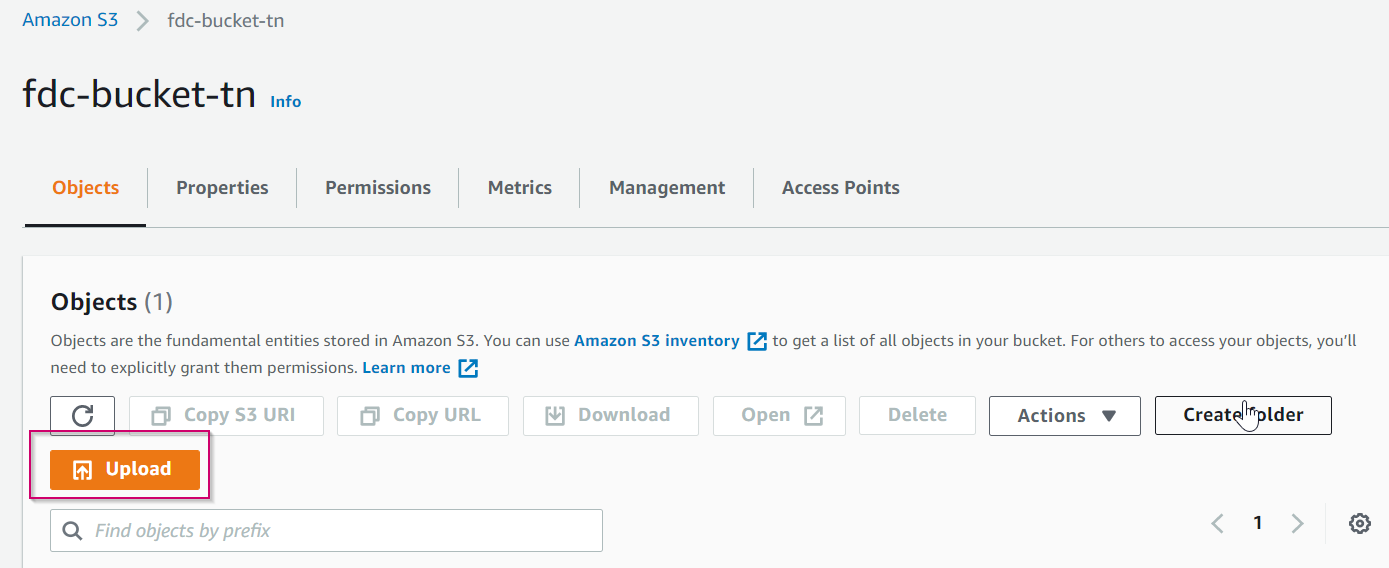This screenshot has height=568, width=1389.
Task: Open the Management tab
Action: pos(667,188)
